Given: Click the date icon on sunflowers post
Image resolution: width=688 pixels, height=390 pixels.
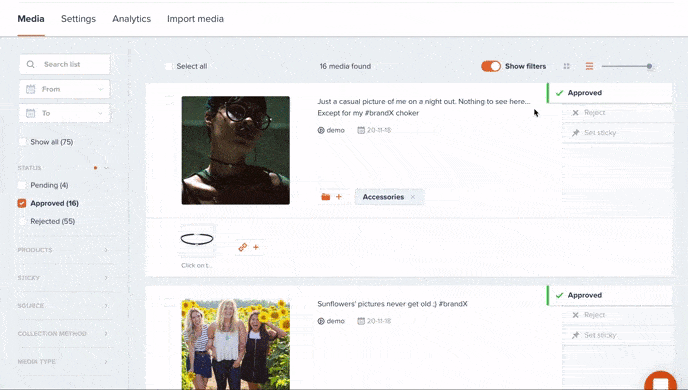Looking at the screenshot, I should [x=361, y=321].
